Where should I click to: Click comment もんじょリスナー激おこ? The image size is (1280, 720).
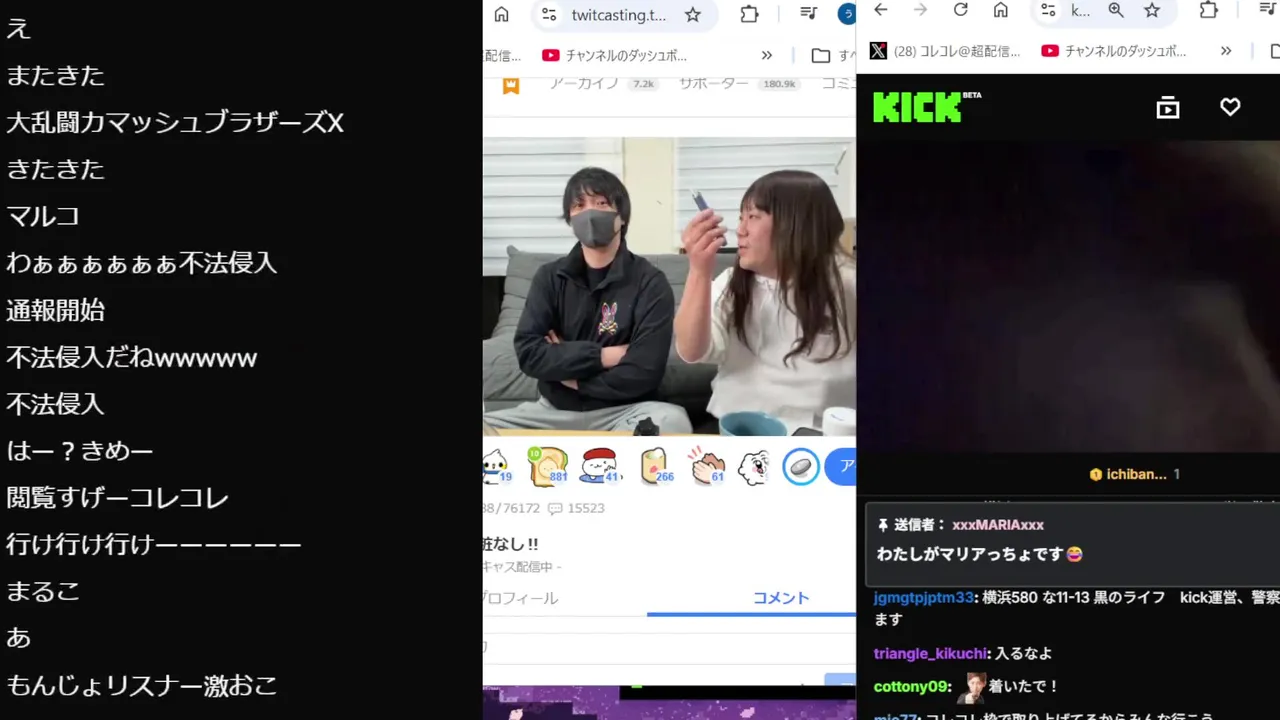(x=141, y=685)
